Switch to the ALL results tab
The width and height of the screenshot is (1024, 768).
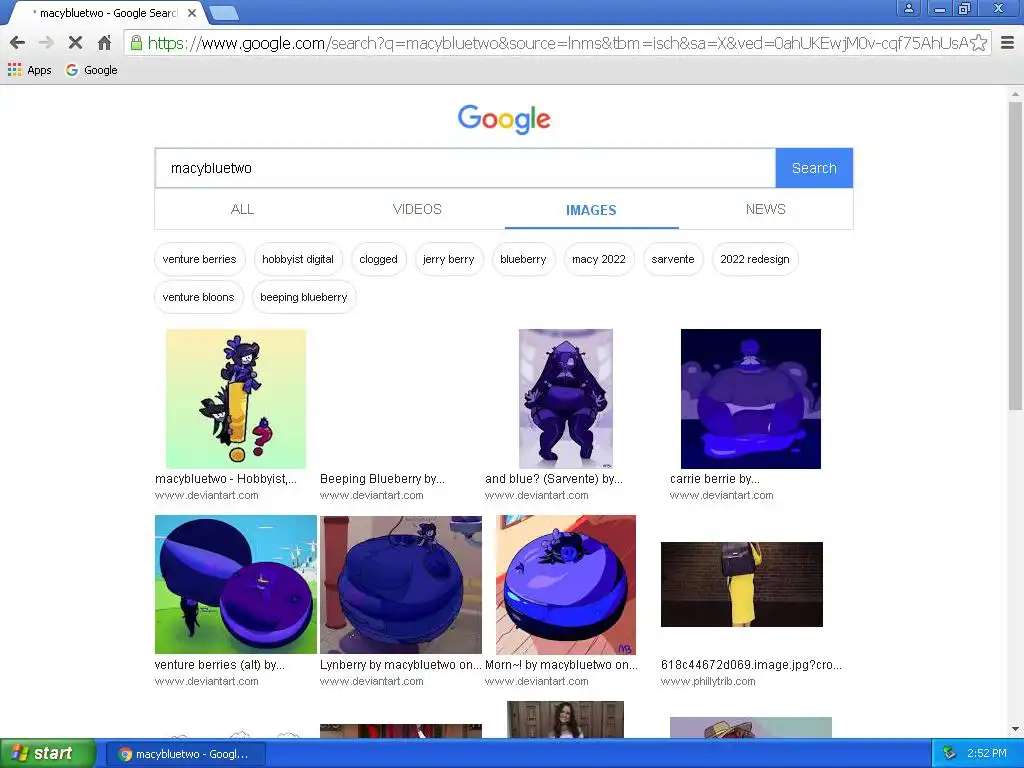pos(242,209)
